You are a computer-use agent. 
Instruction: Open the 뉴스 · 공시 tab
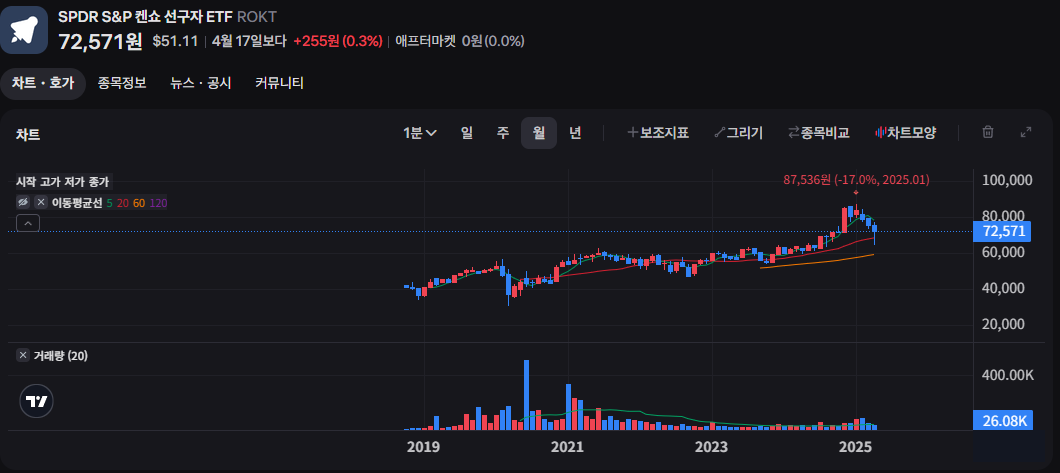[x=201, y=83]
